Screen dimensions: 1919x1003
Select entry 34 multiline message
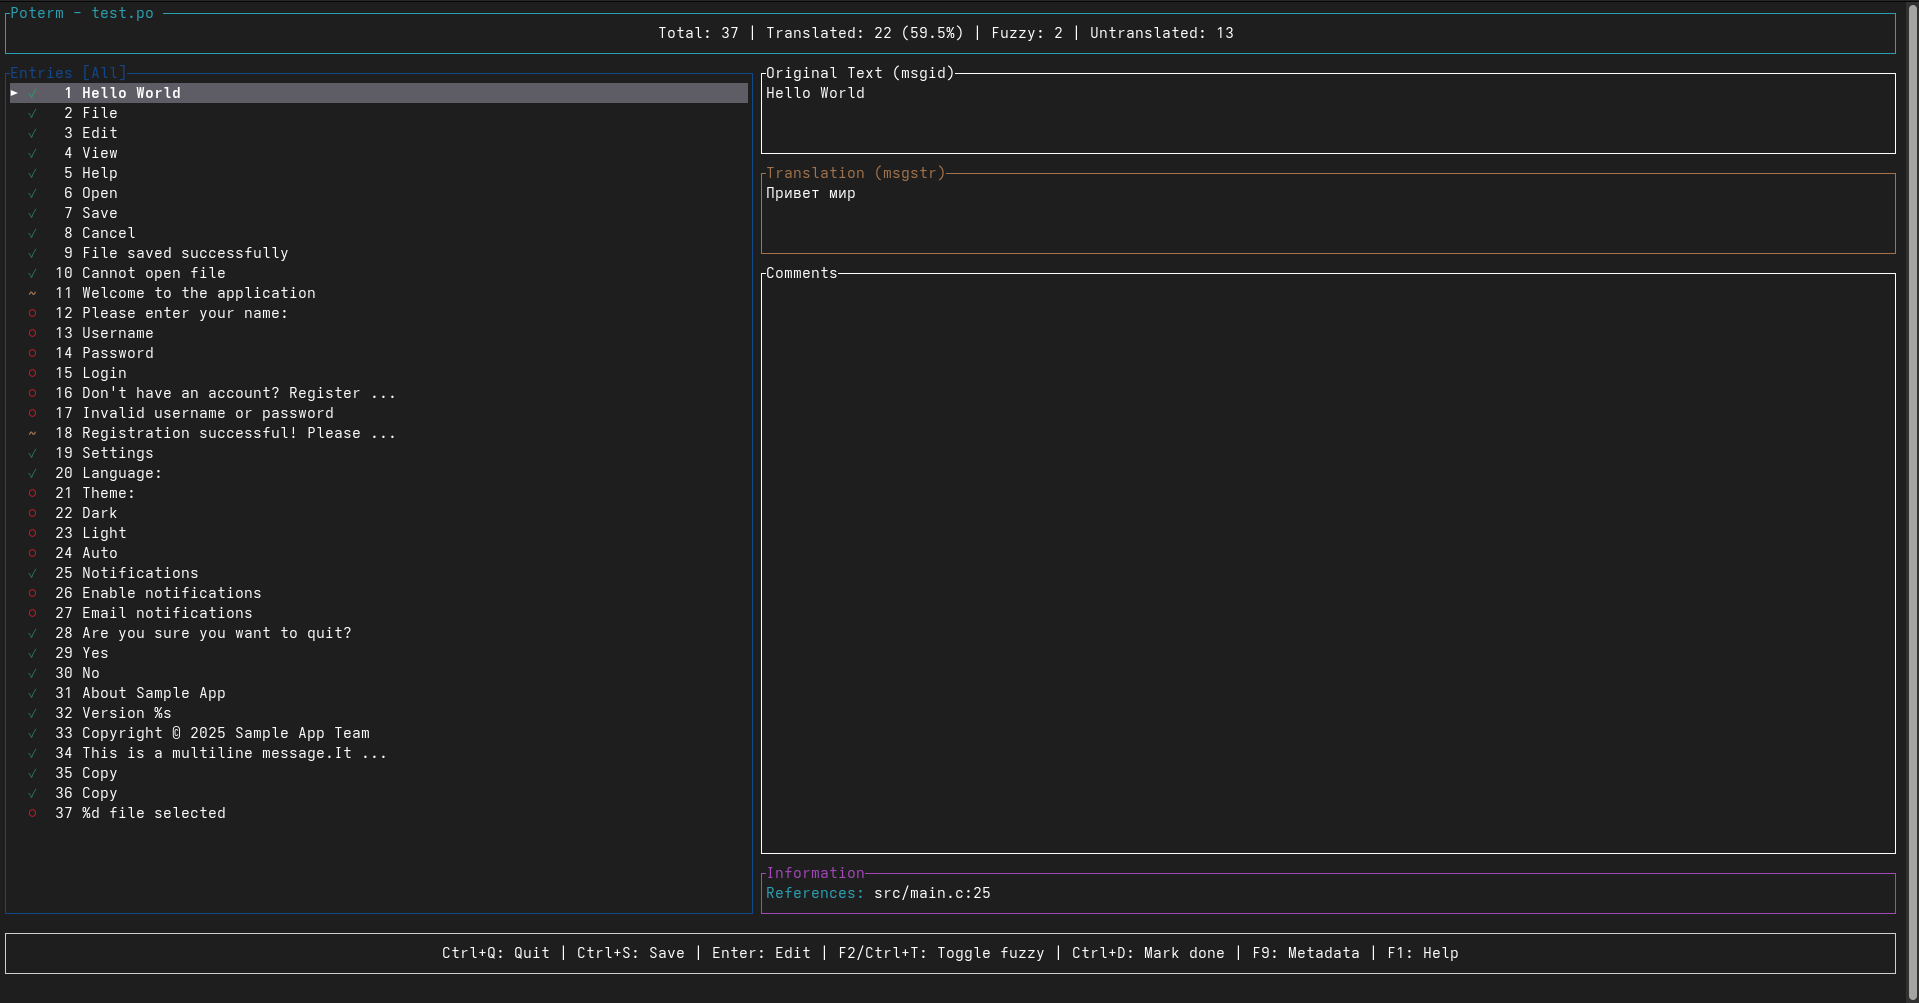point(379,753)
